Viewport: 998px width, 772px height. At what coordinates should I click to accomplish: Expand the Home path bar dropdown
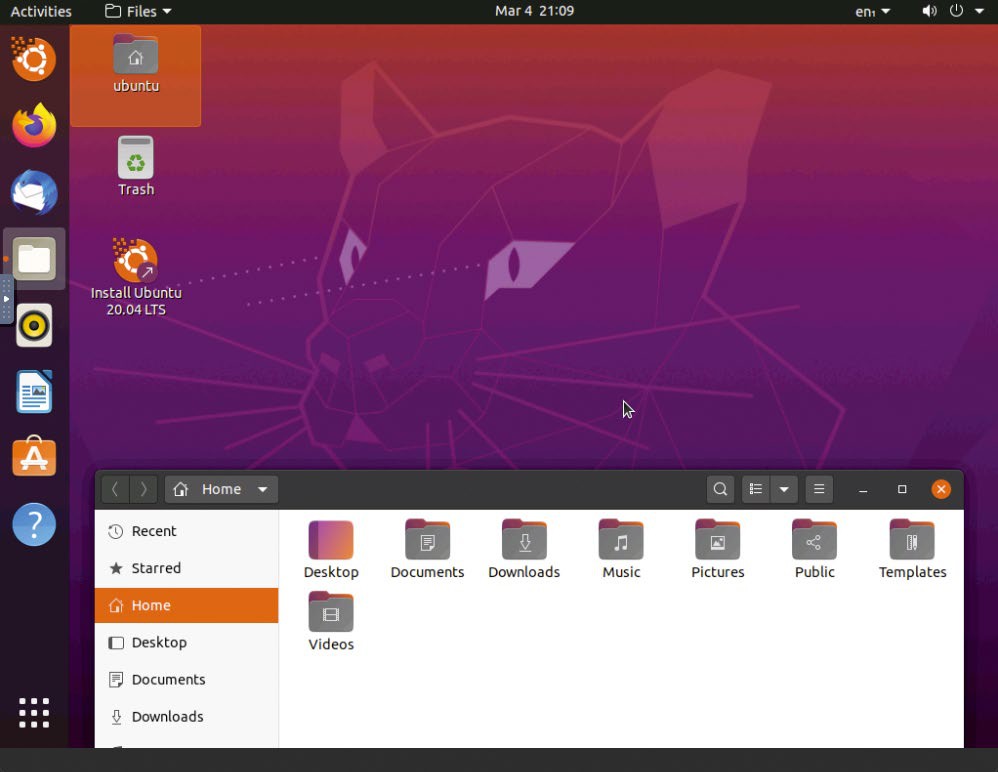pos(262,489)
